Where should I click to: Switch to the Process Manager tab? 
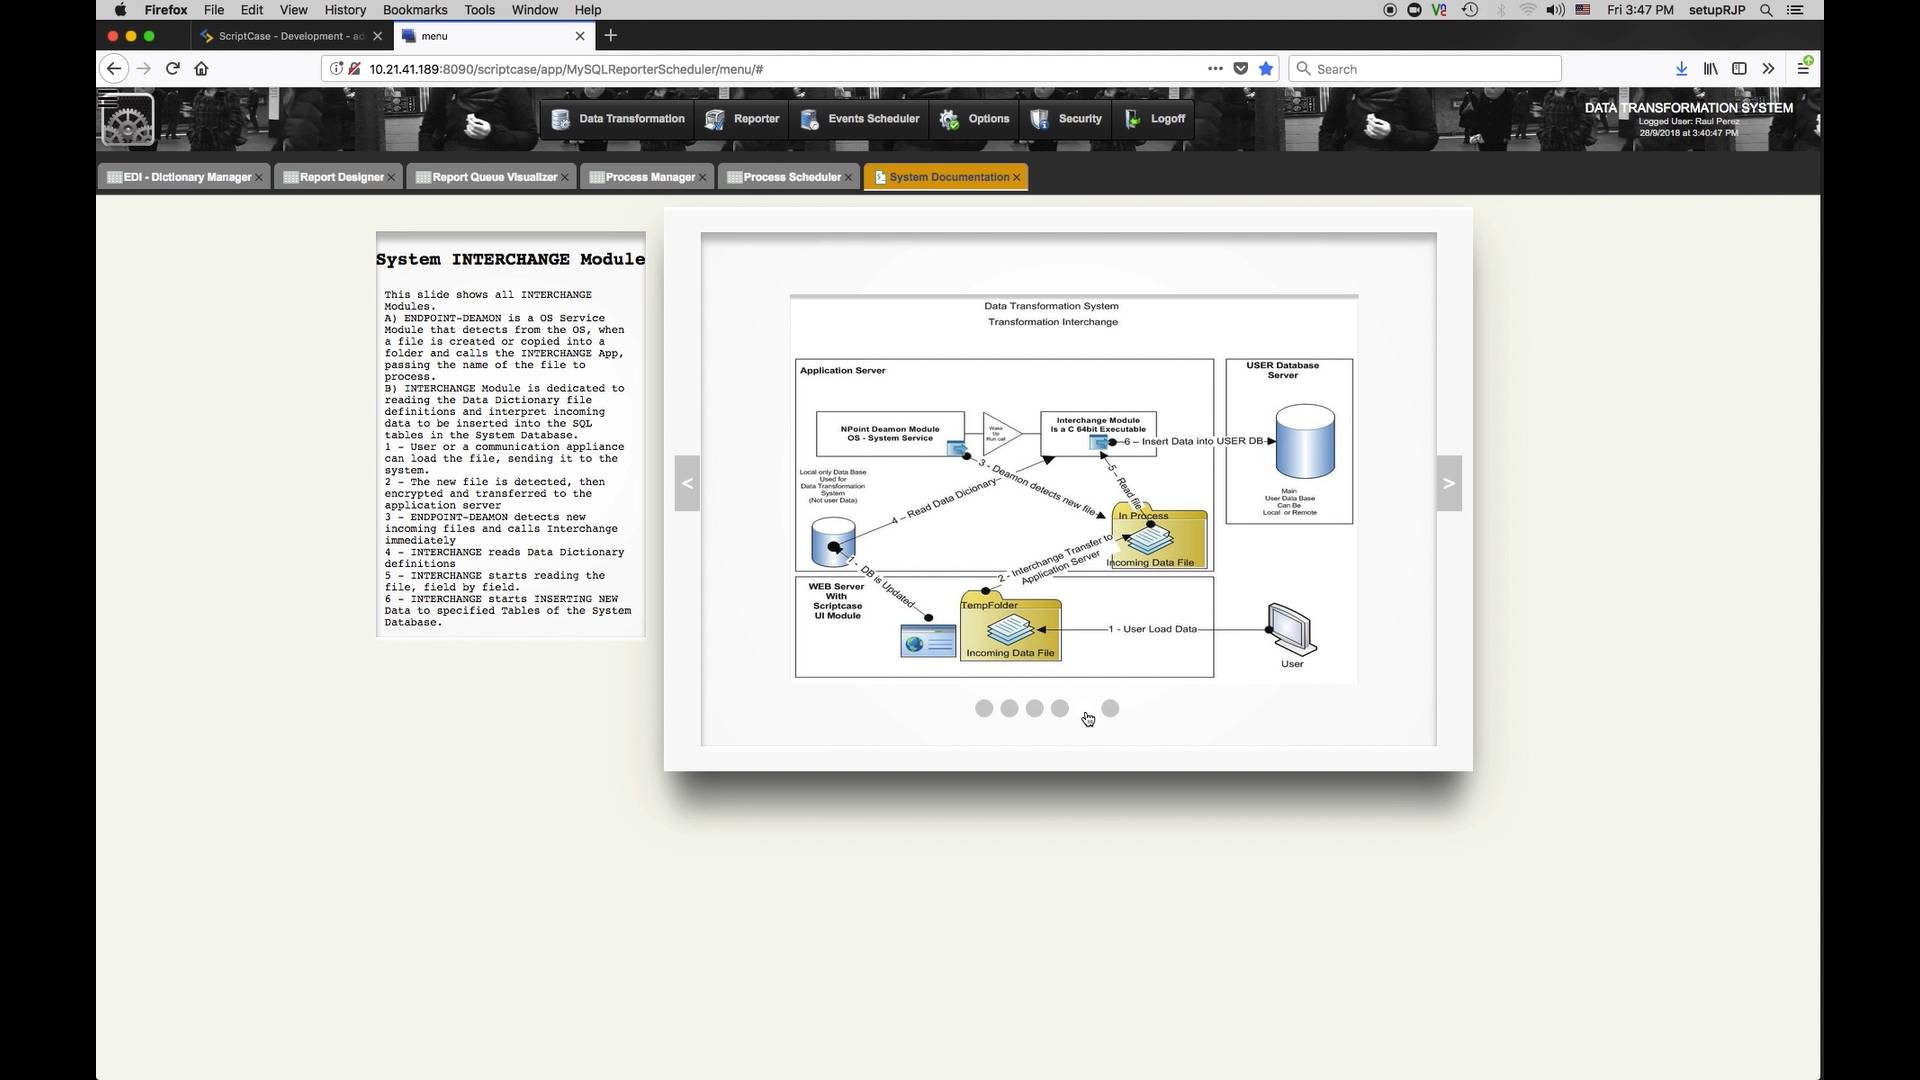click(649, 177)
